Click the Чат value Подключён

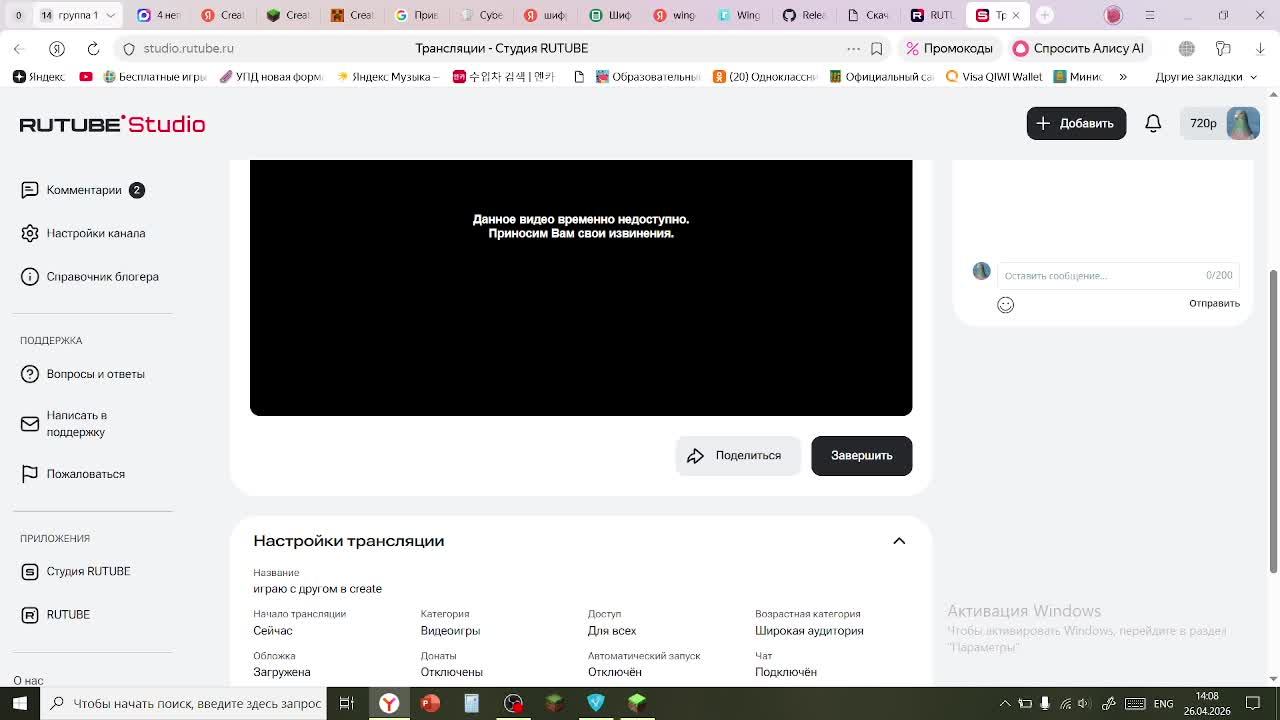click(786, 672)
